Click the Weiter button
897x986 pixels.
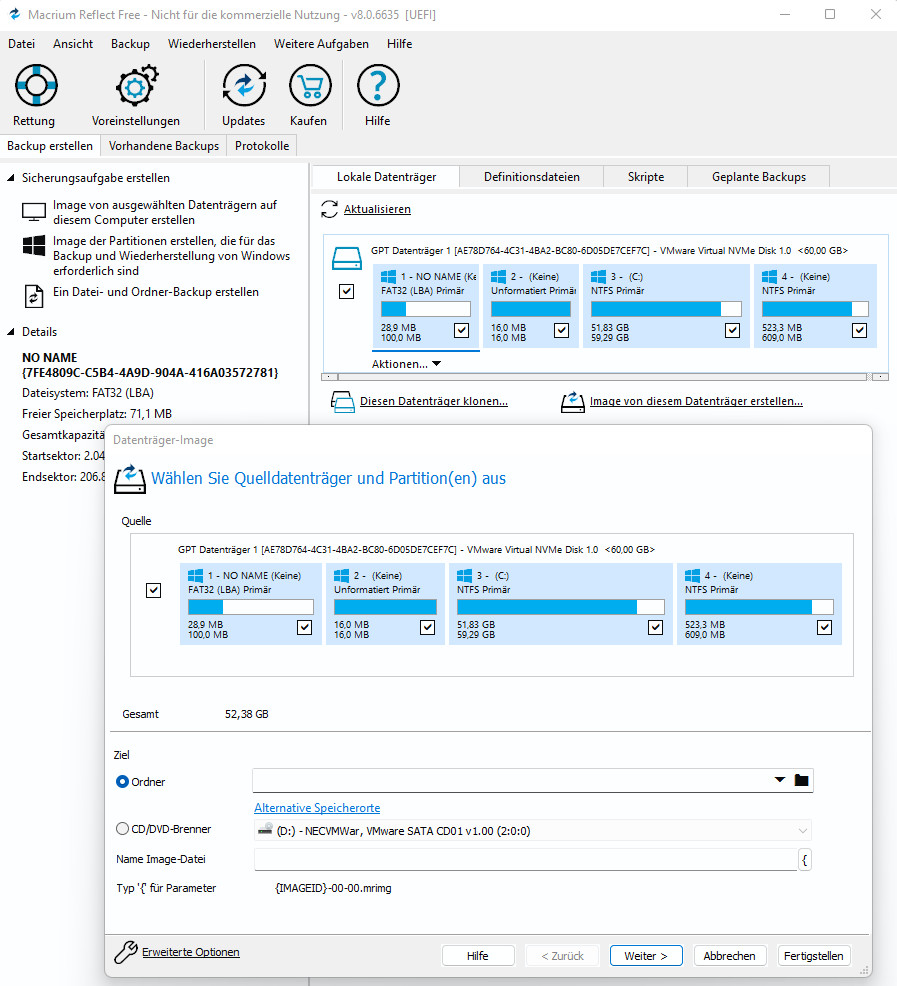[x=646, y=956]
